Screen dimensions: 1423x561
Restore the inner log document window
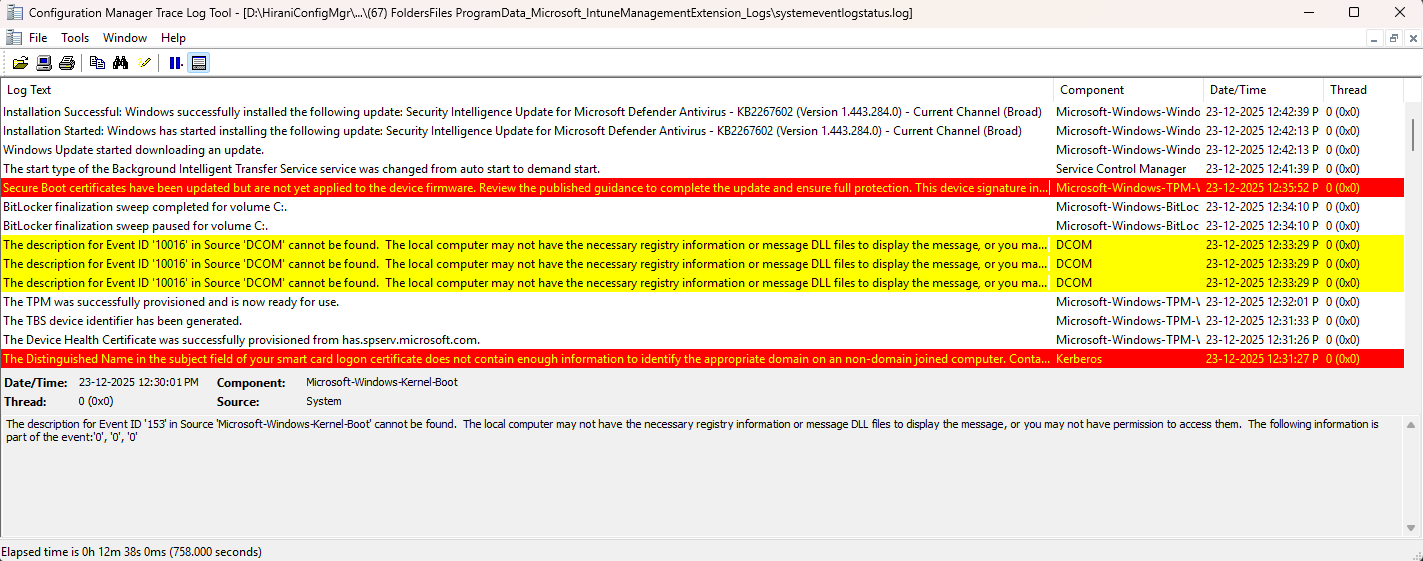1393,38
